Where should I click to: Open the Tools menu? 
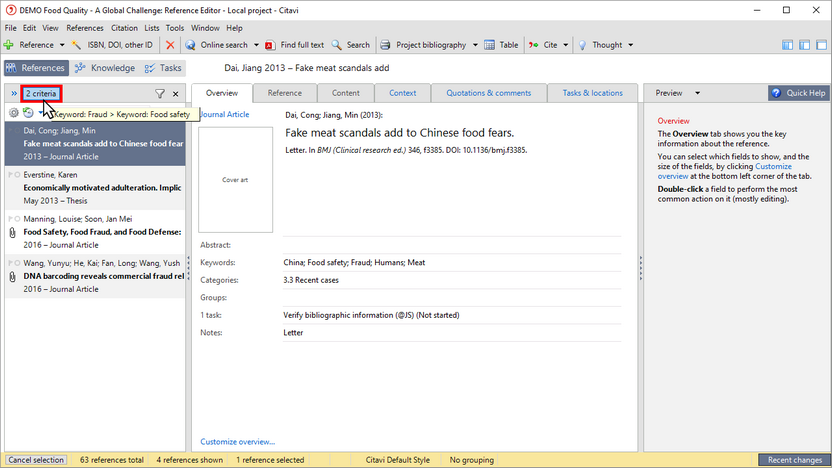pyautogui.click(x=175, y=28)
